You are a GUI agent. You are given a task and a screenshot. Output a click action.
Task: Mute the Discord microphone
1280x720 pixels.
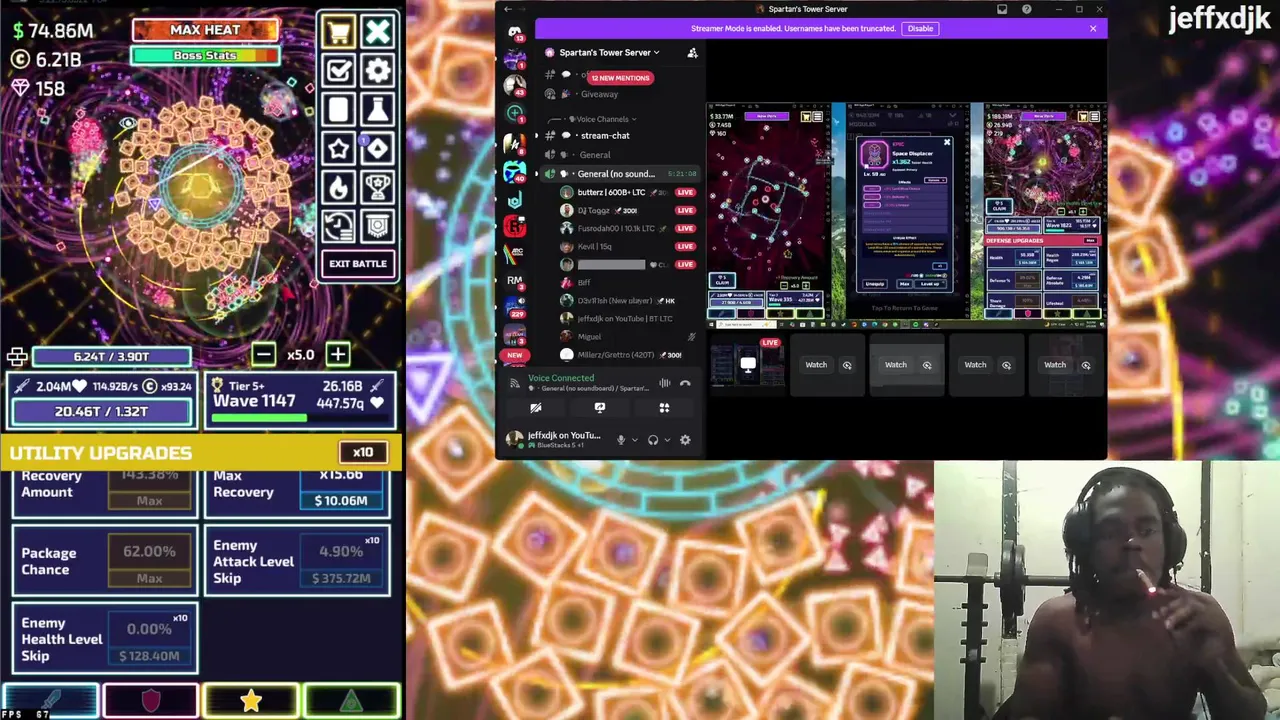(621, 440)
